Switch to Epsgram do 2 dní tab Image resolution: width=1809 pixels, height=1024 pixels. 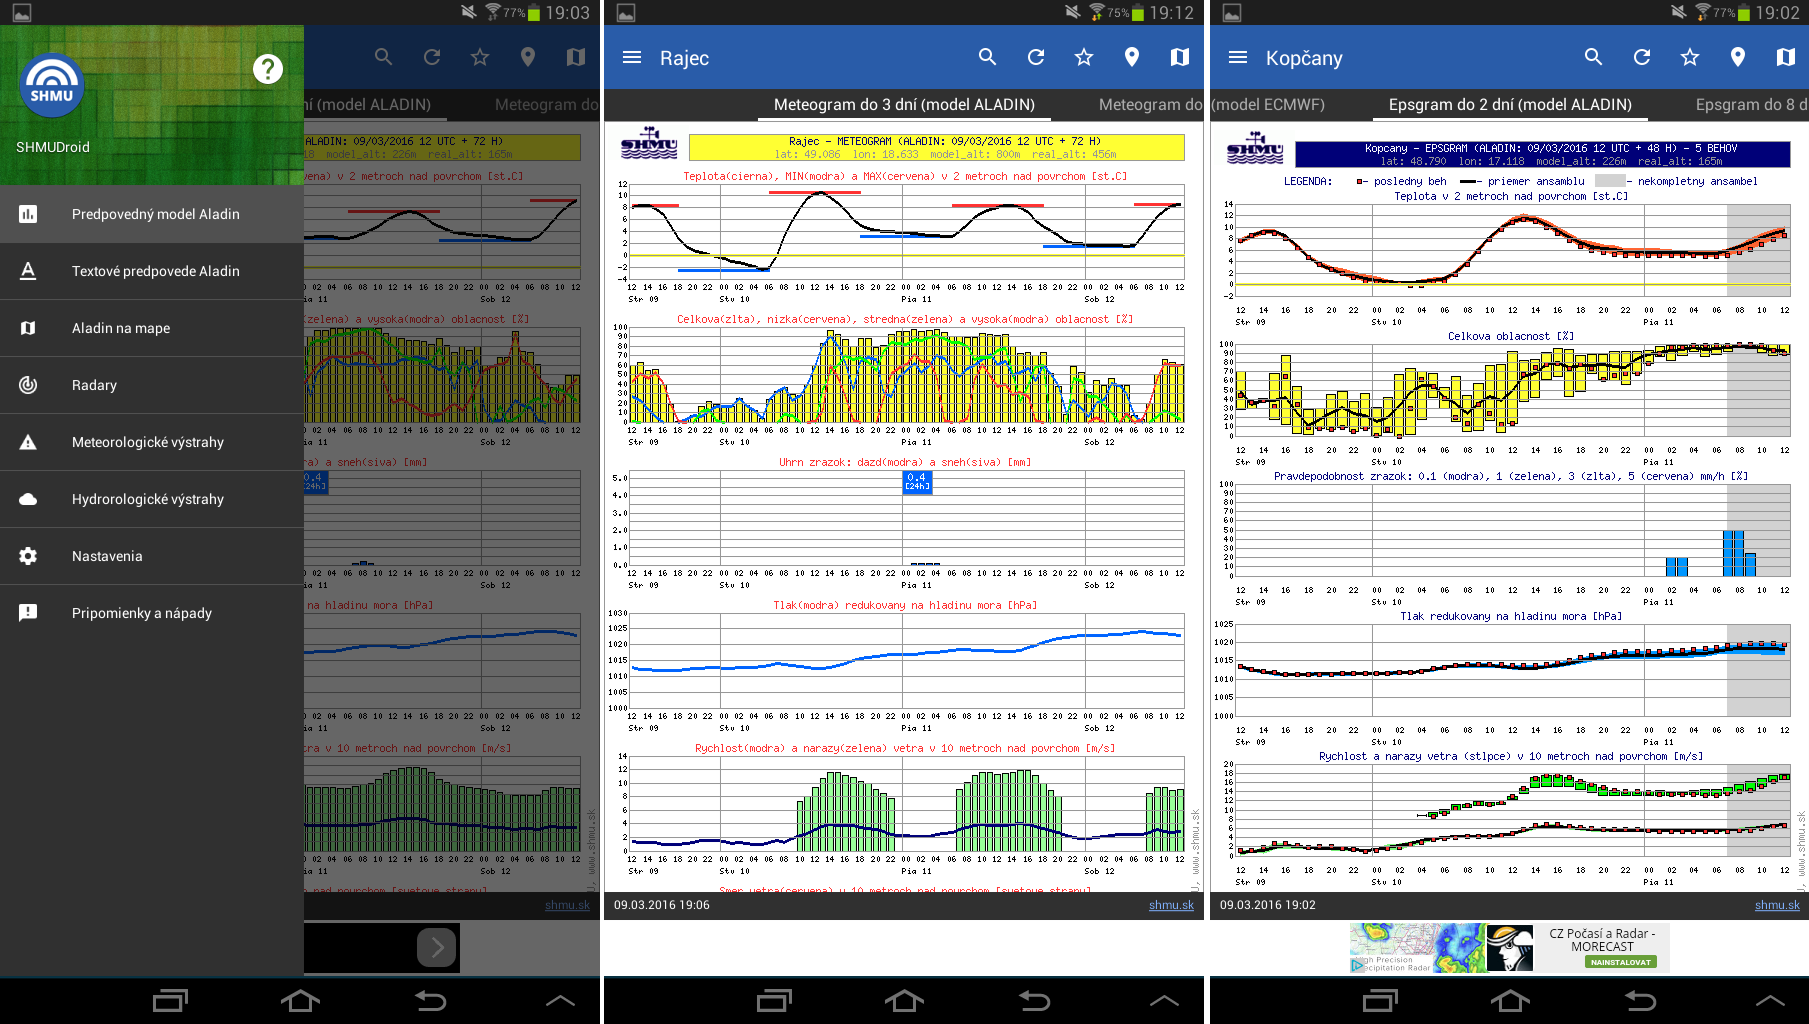tap(1509, 105)
